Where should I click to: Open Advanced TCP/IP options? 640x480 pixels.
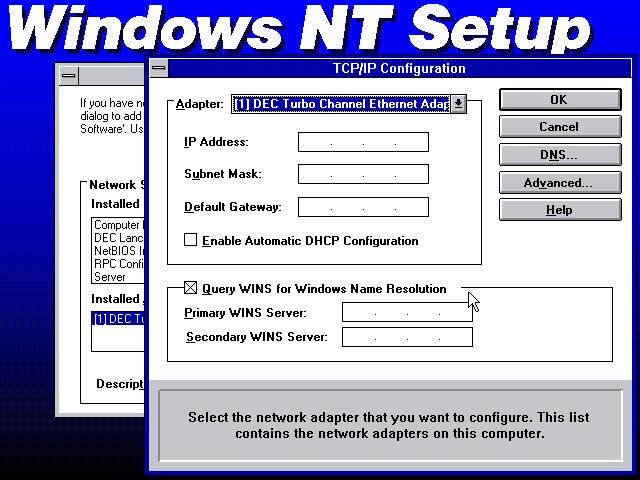click(x=560, y=182)
